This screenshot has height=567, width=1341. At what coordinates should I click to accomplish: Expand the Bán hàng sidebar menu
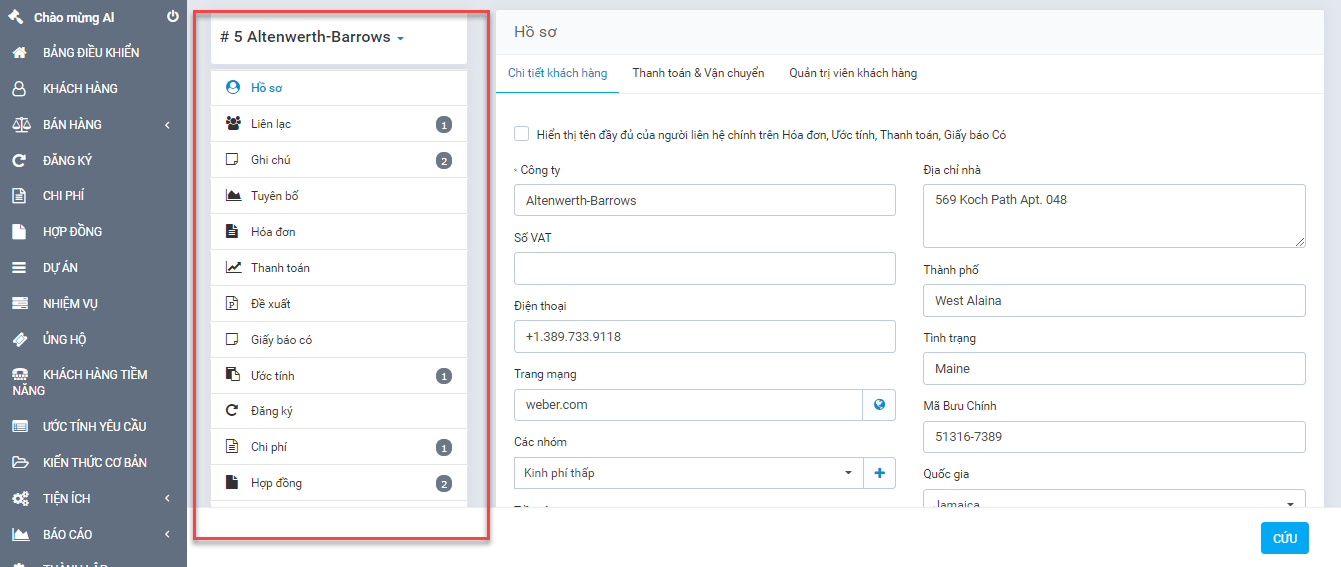coord(92,125)
